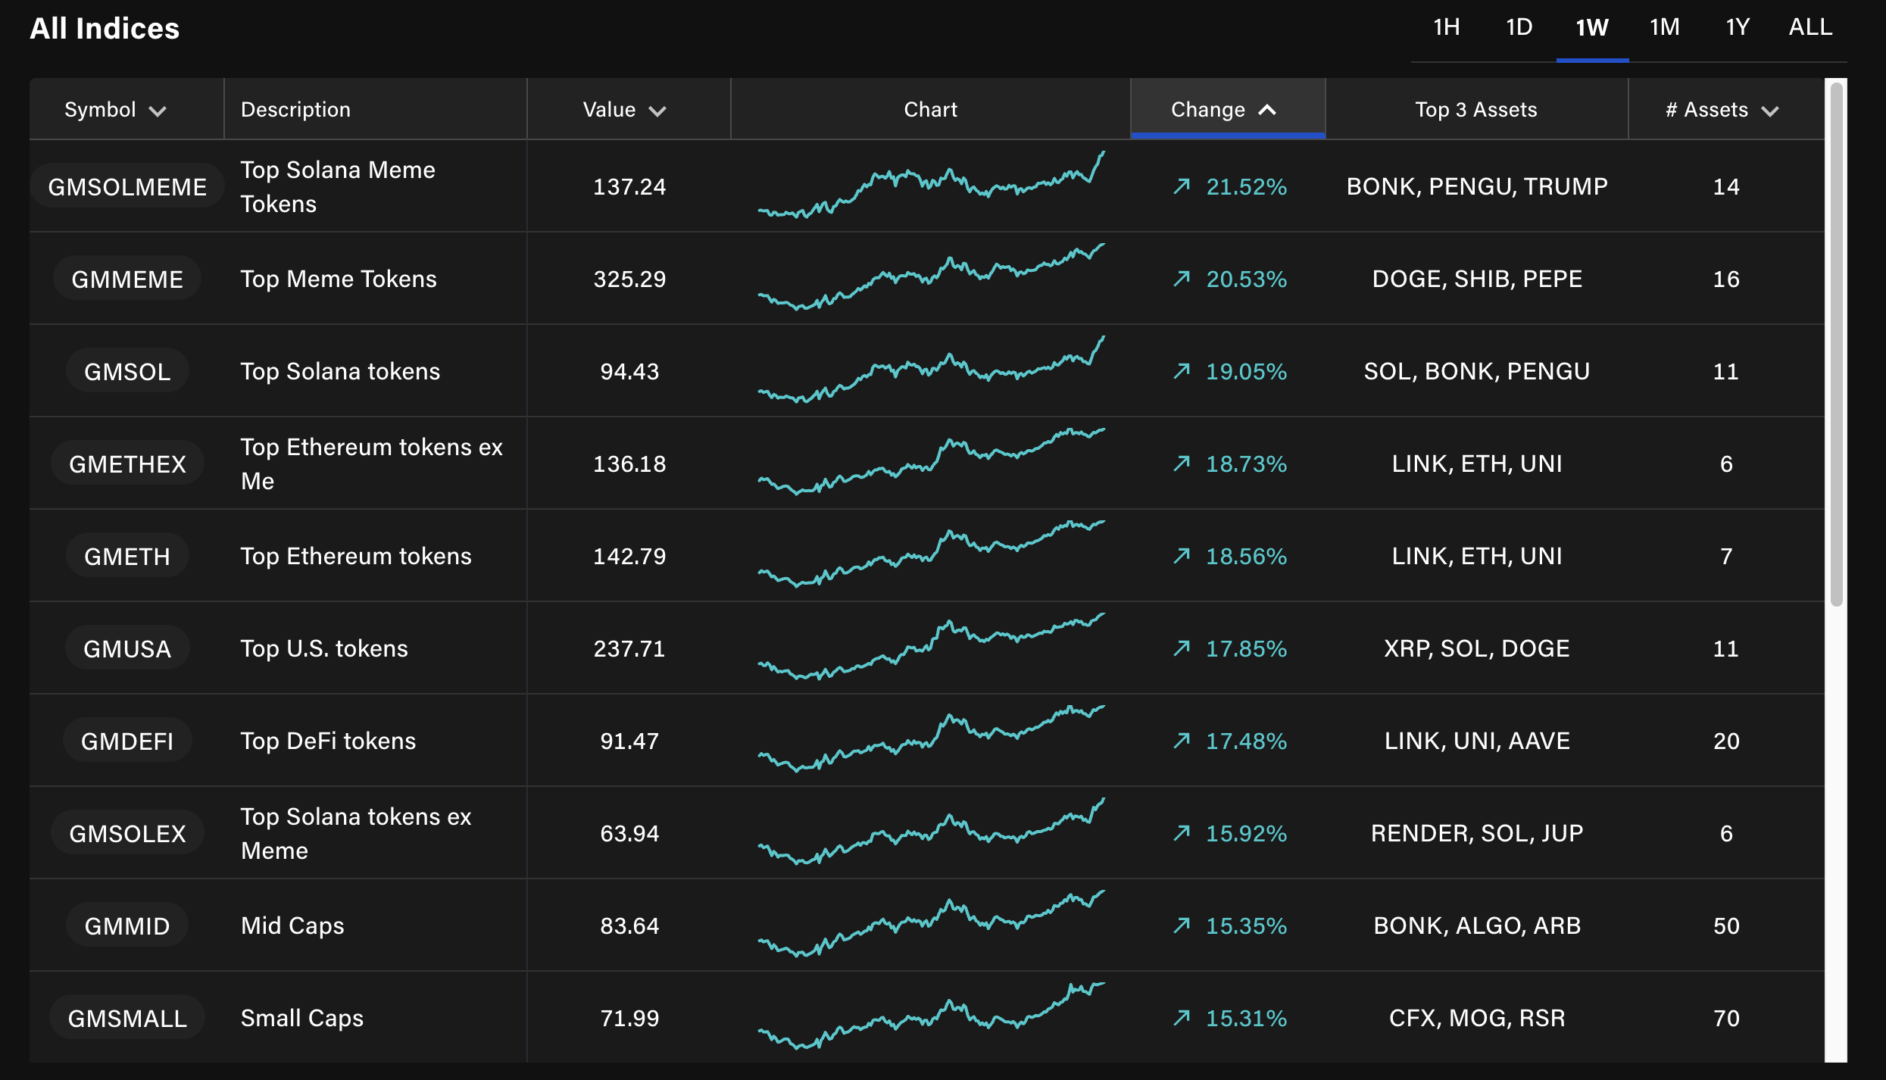Click the GMMID sparkline chart
1886x1080 pixels.
click(x=931, y=924)
